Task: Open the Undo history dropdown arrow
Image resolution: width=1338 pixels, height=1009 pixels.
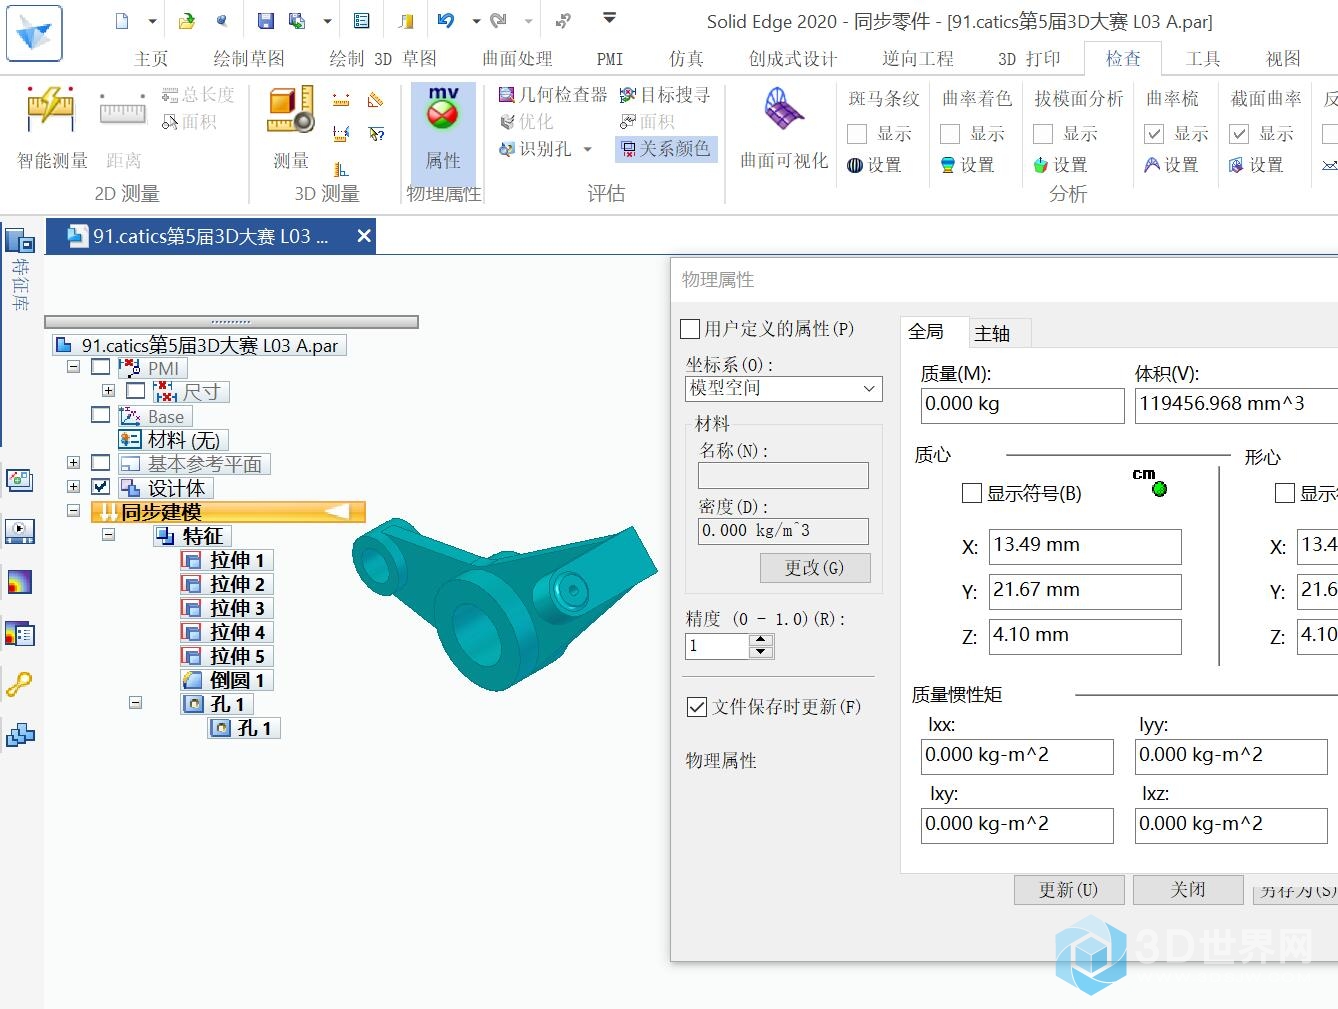Action: 476,21
